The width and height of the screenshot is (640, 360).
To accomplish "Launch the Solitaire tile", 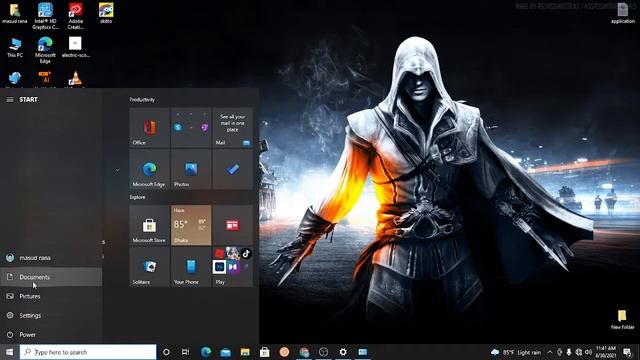I will 149,267.
